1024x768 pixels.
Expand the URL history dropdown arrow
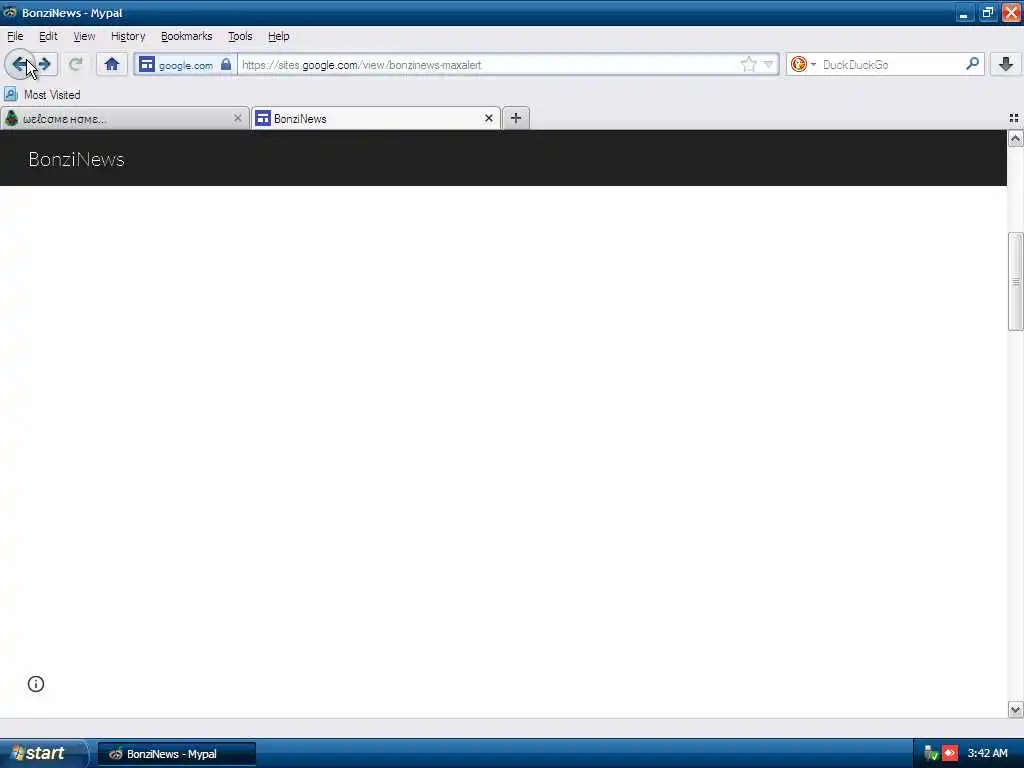point(769,64)
